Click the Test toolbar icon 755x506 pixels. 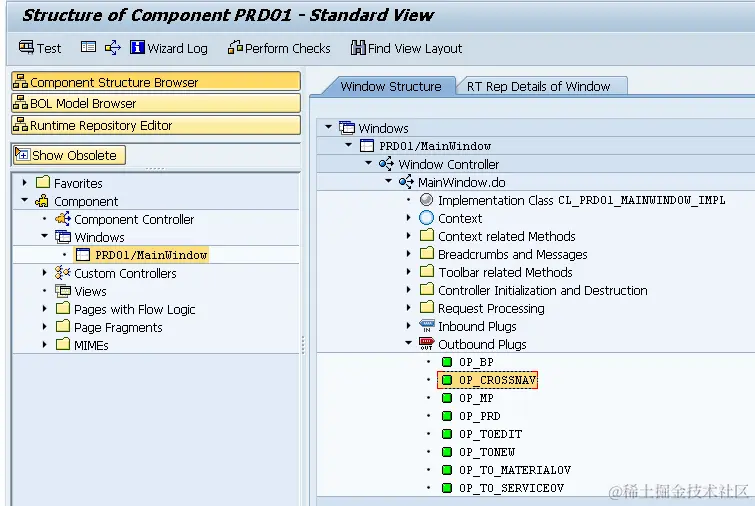pos(26,48)
